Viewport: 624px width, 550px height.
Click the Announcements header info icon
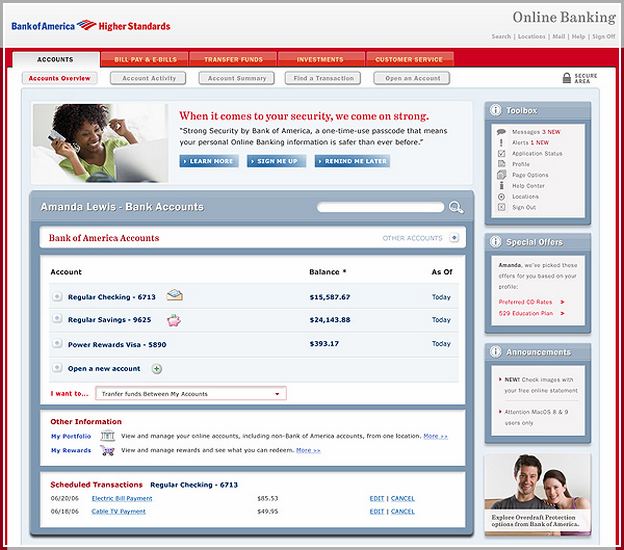coord(495,352)
